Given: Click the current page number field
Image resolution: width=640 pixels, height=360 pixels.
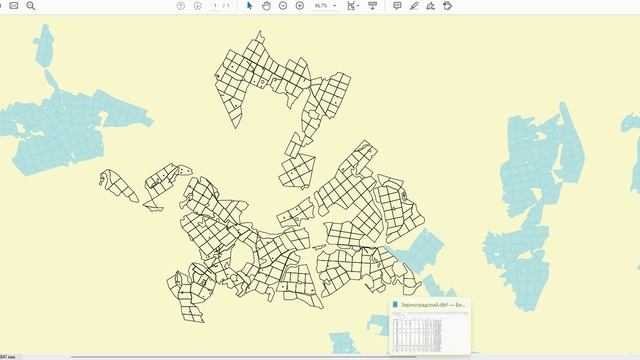Looking at the screenshot, I should point(215,6).
